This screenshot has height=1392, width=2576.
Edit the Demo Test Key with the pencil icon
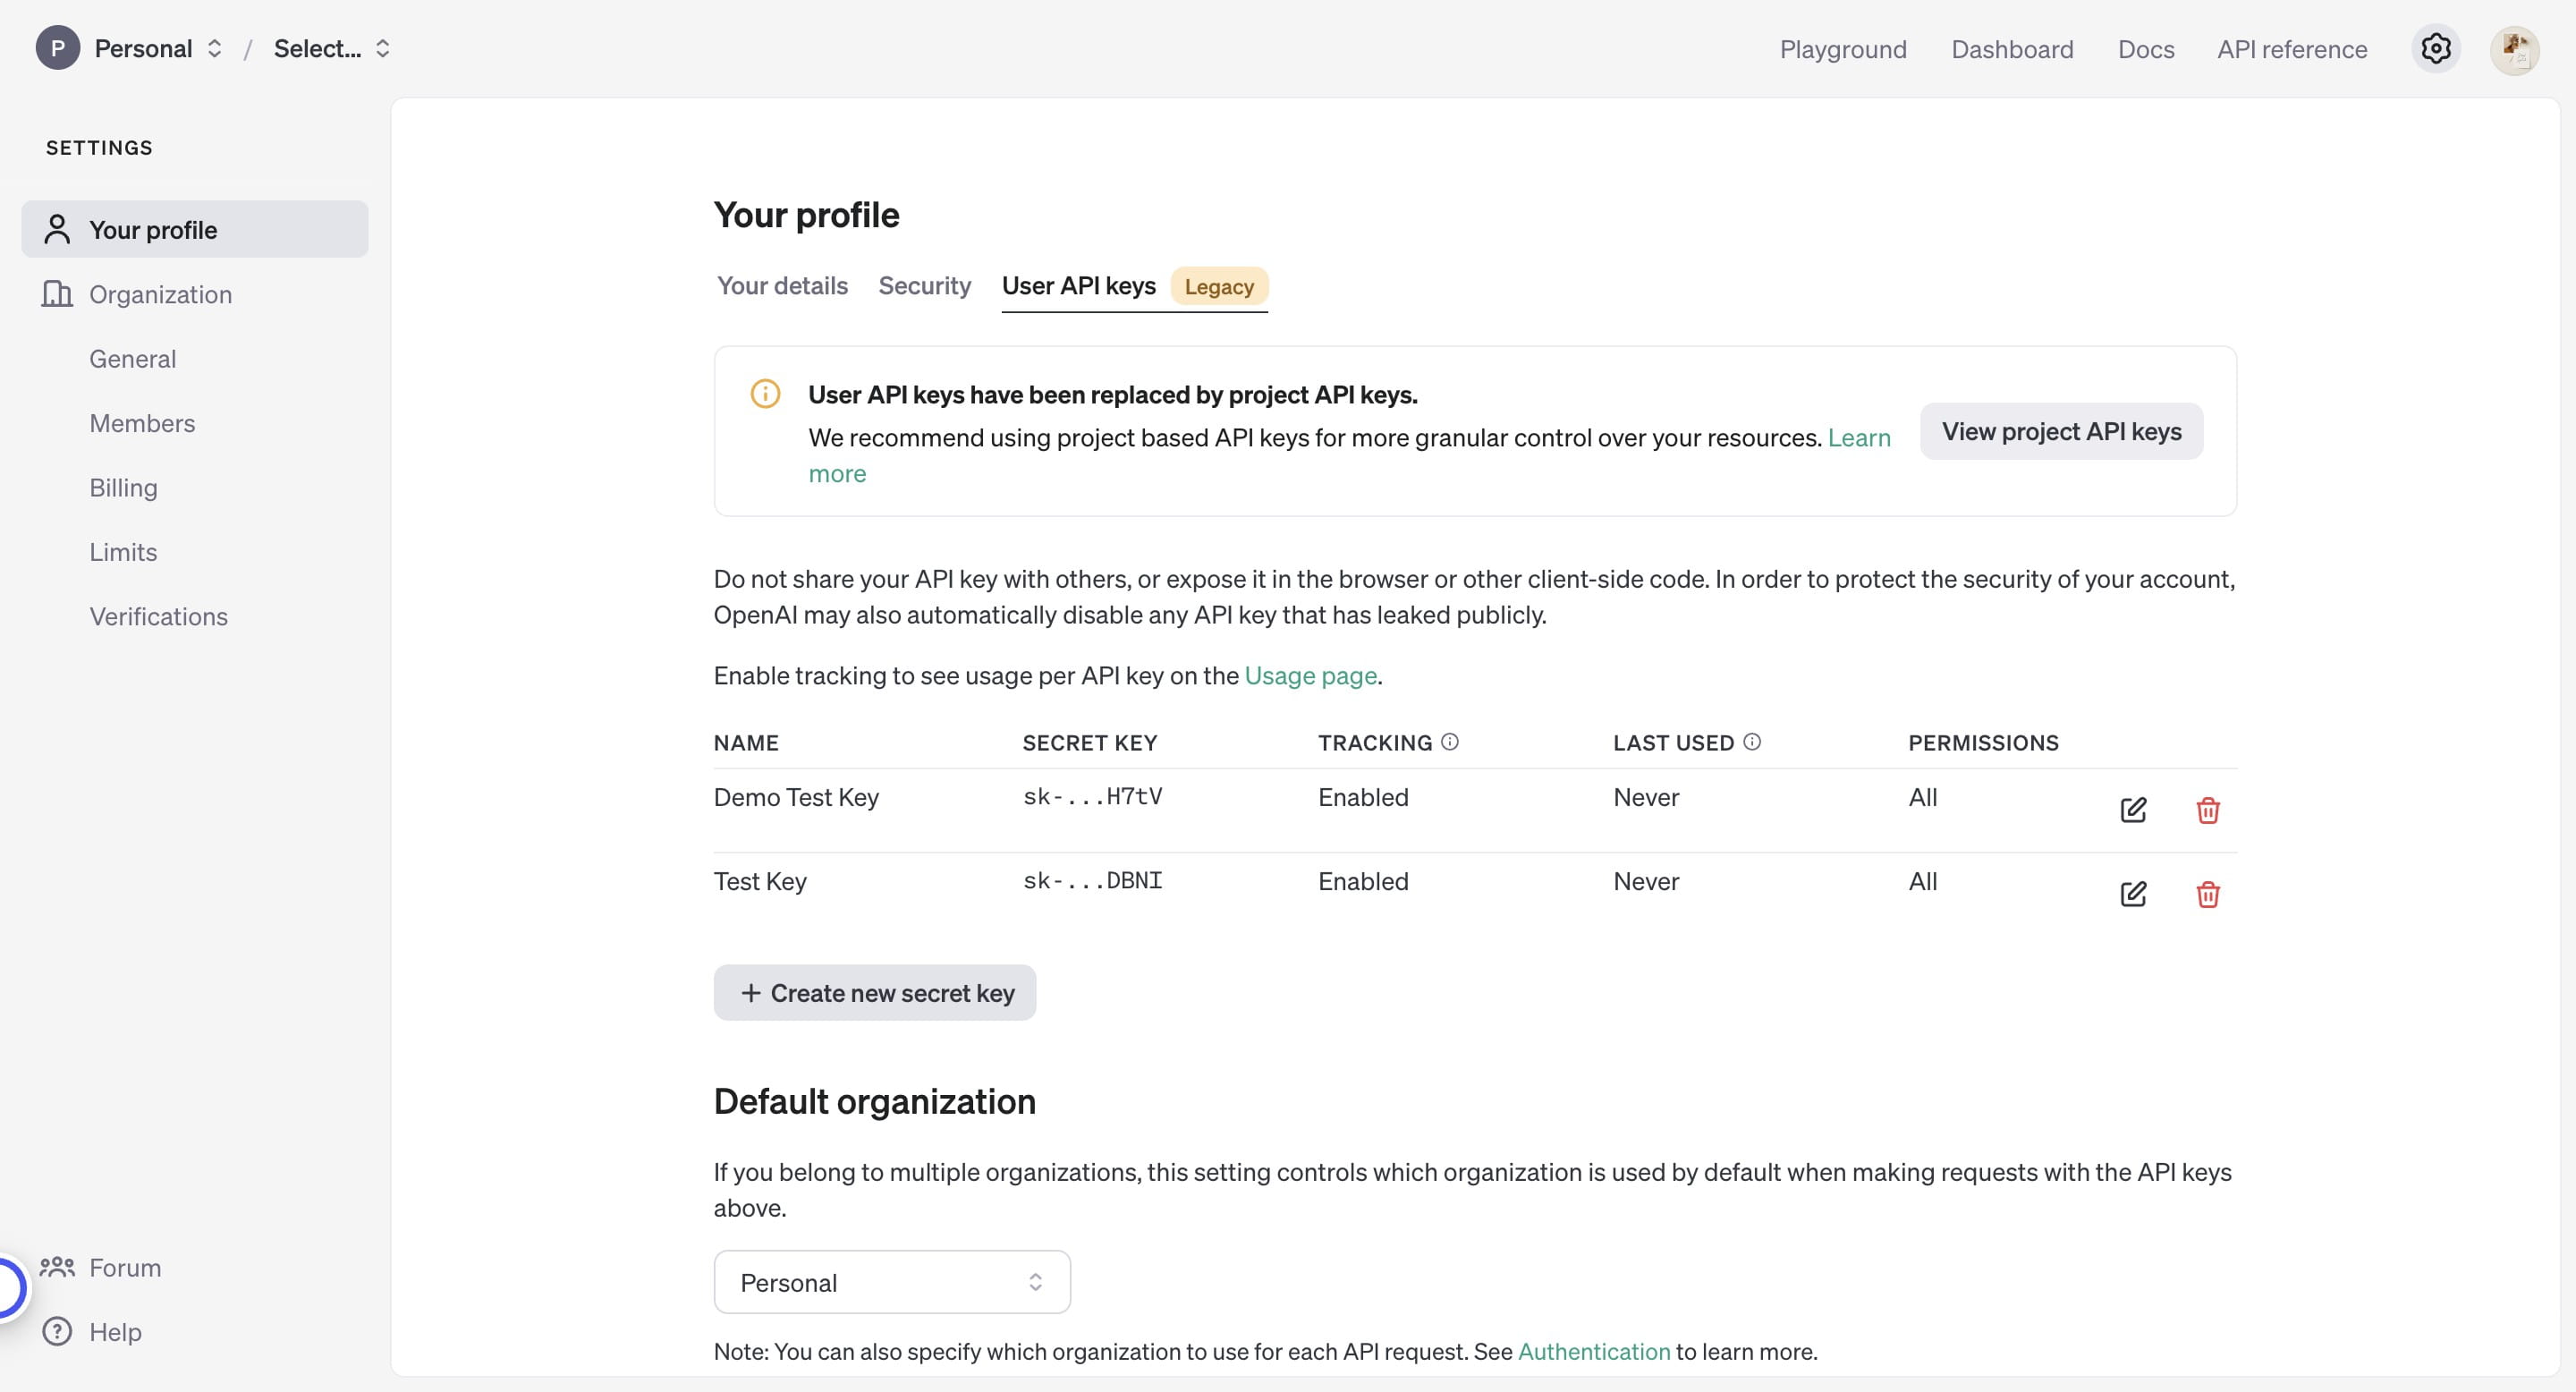coord(2132,810)
